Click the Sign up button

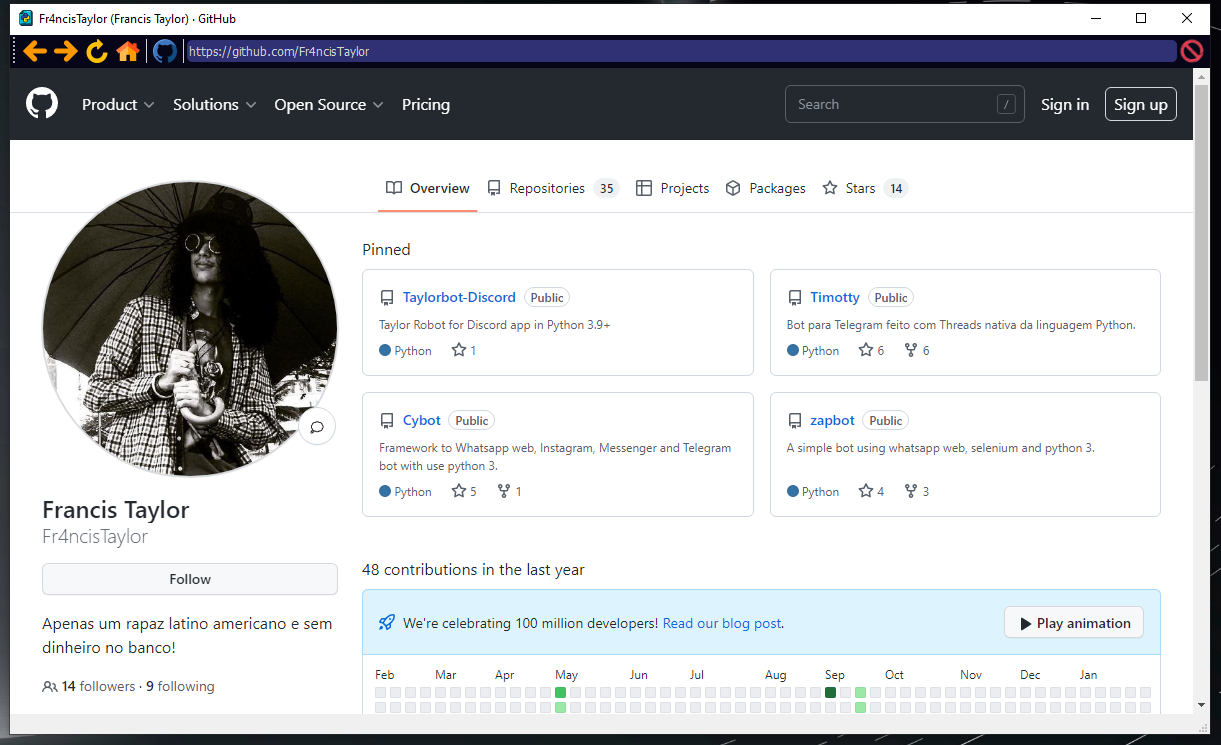coord(1141,104)
